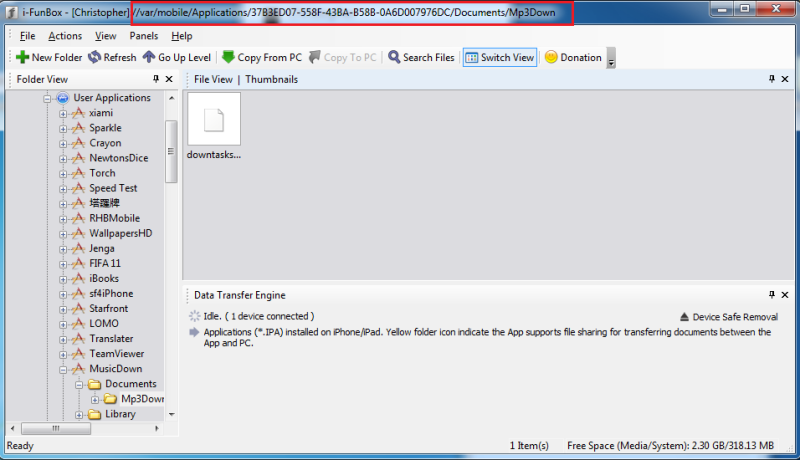Open Search Files tool
Viewport: 800px width, 460px height.
pyautogui.click(x=421, y=58)
